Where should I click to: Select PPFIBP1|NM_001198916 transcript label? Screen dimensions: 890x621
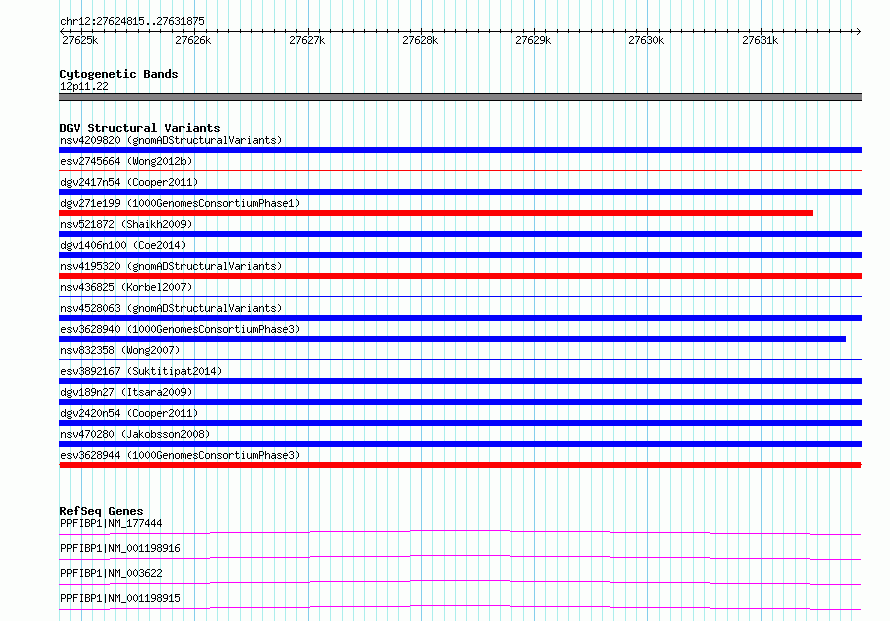[x=120, y=548]
